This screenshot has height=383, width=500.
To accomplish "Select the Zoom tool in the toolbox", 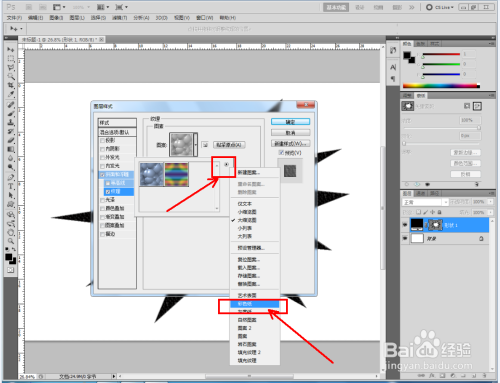I will point(11,241).
